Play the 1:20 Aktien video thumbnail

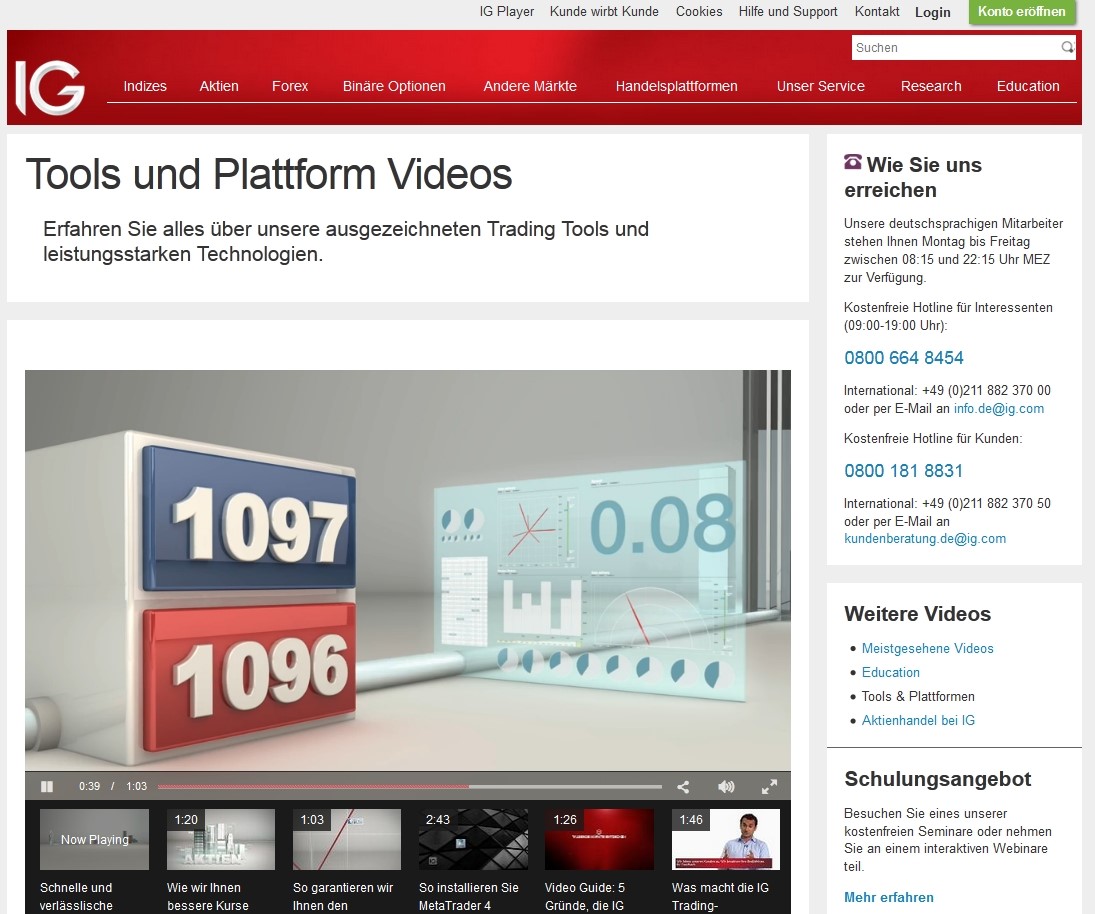pos(221,839)
